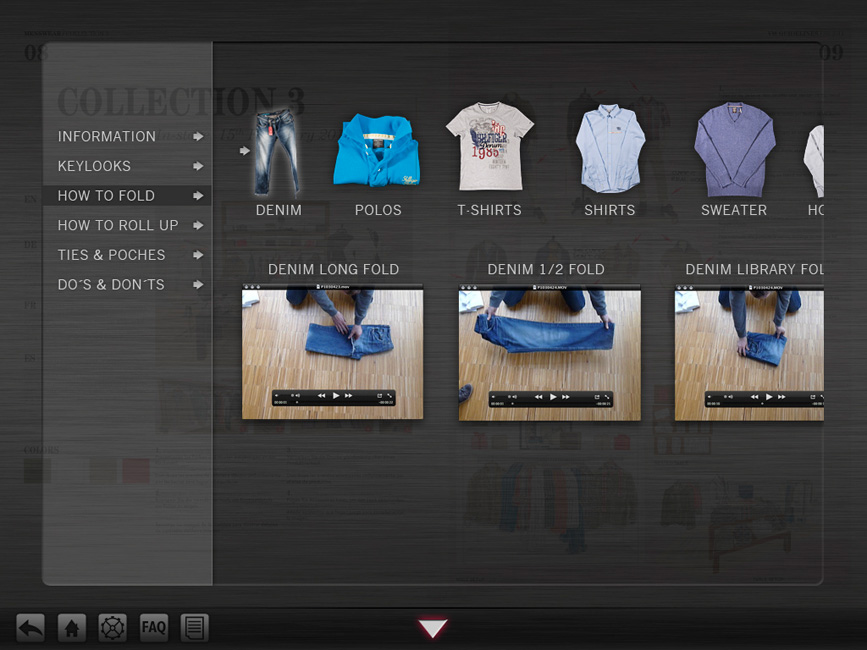Rewind the Denim 1/2 Fold video
The height and width of the screenshot is (650, 867).
pos(538,397)
